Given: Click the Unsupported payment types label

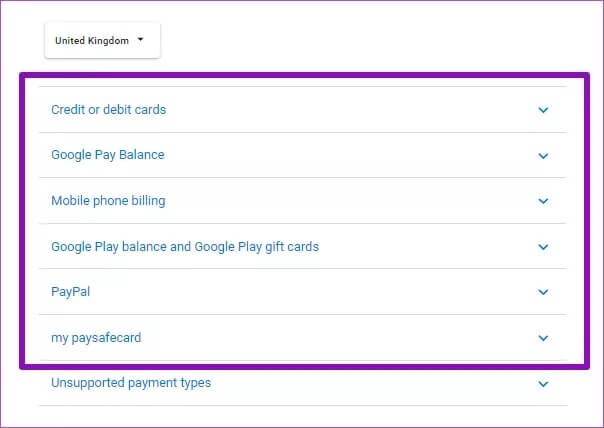Looking at the screenshot, I should click(x=131, y=383).
